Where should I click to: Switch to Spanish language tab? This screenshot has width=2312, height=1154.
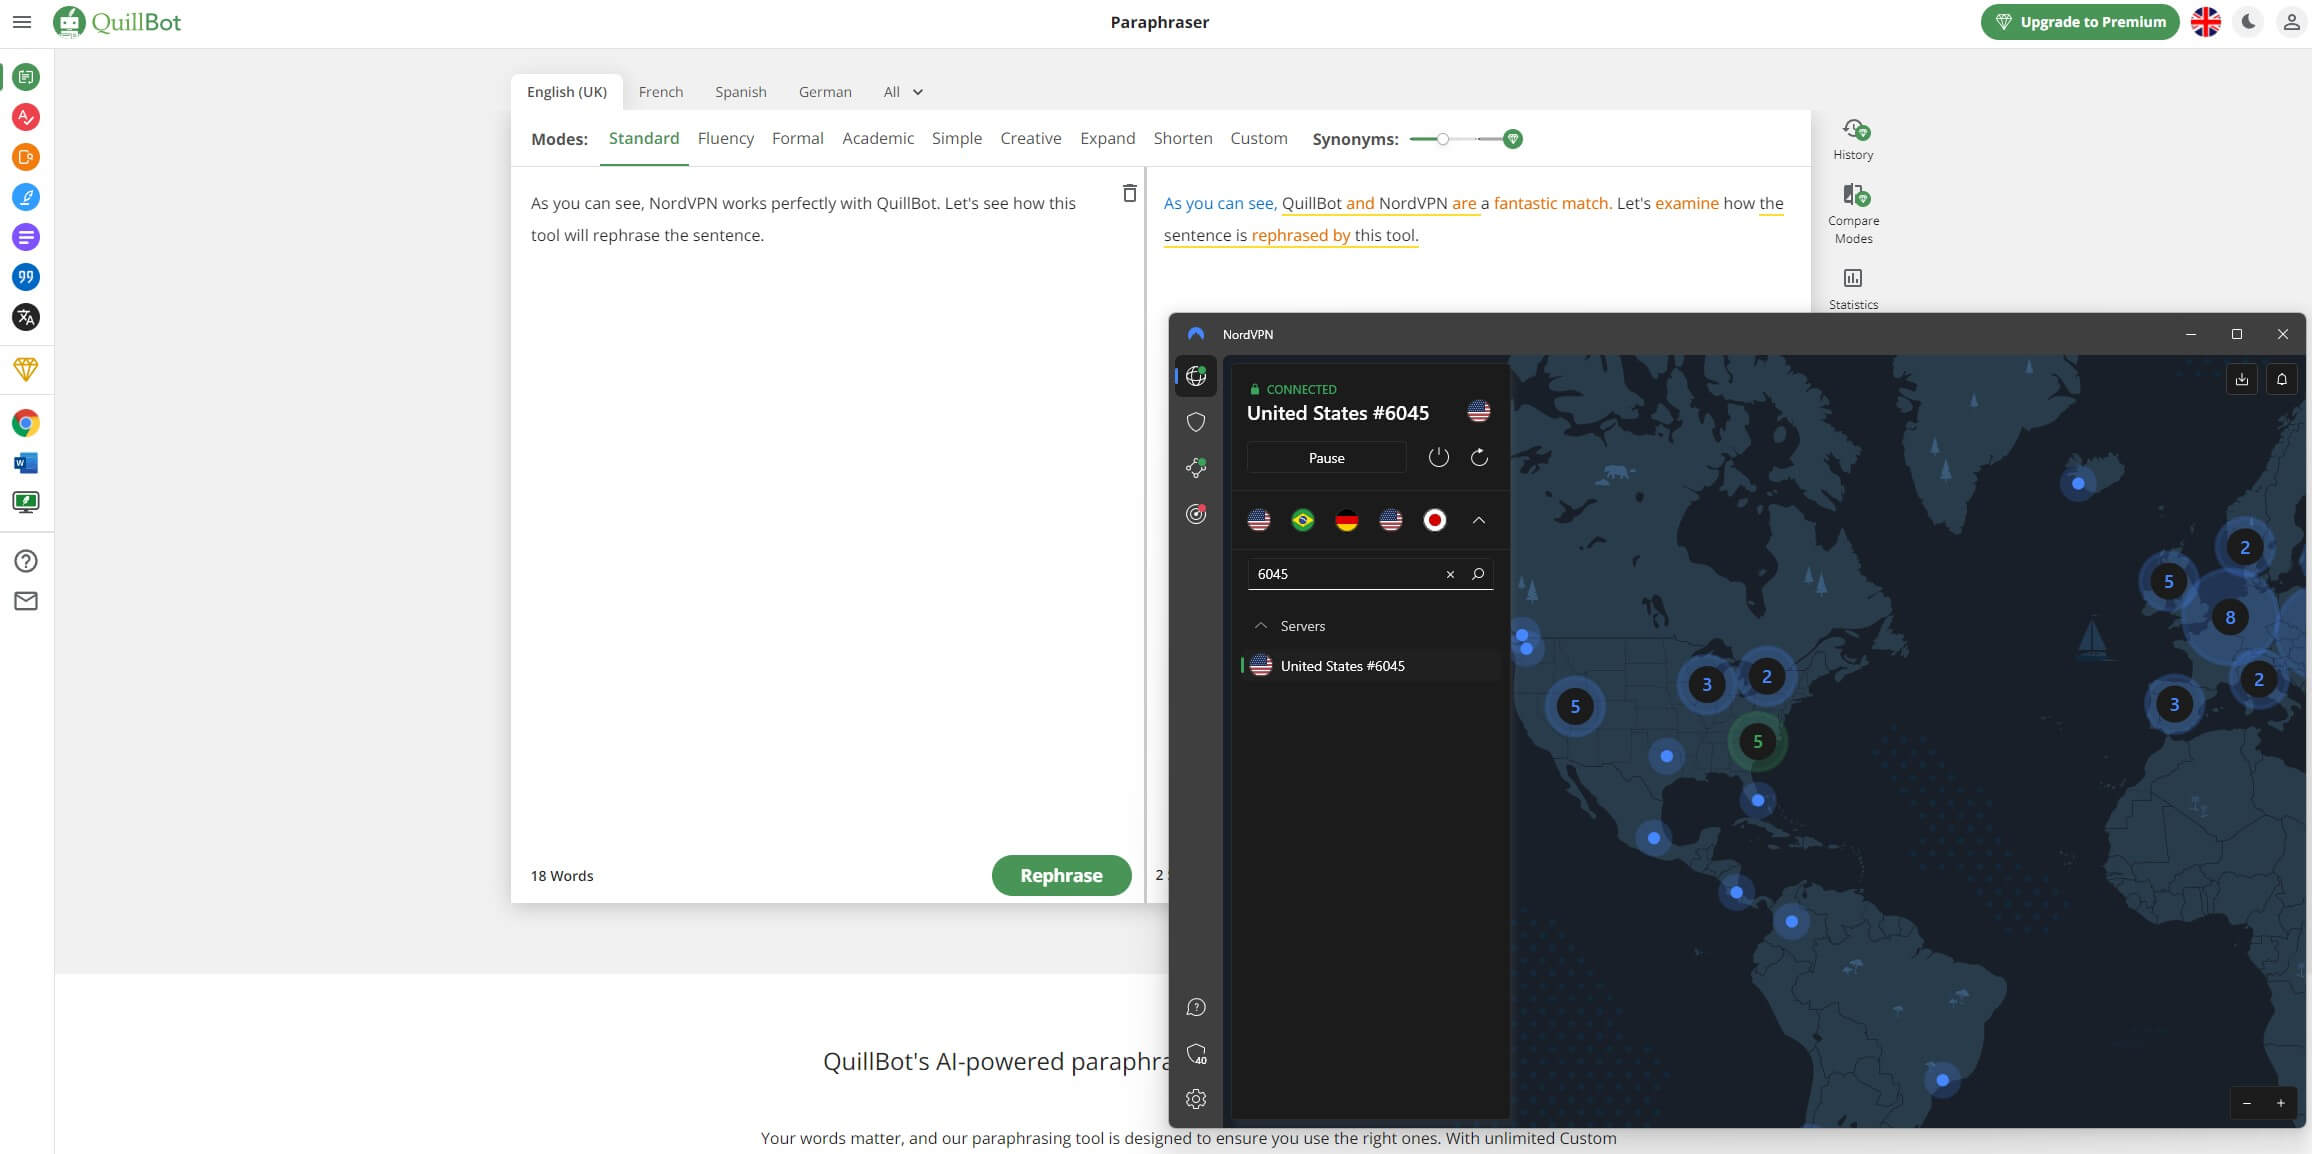741,92
